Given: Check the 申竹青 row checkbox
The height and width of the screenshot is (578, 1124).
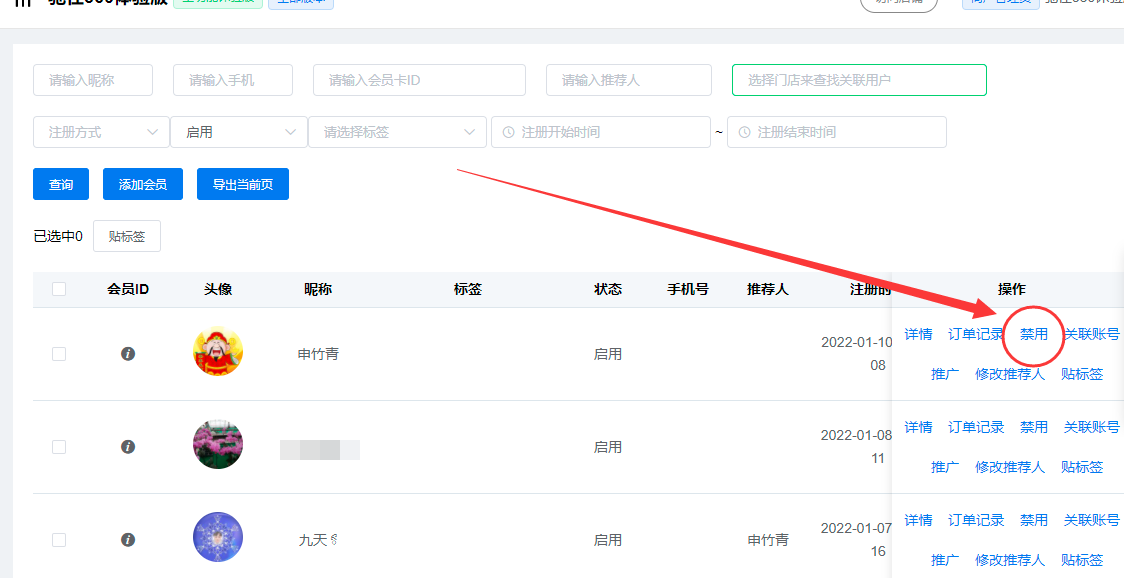Looking at the screenshot, I should [59, 354].
